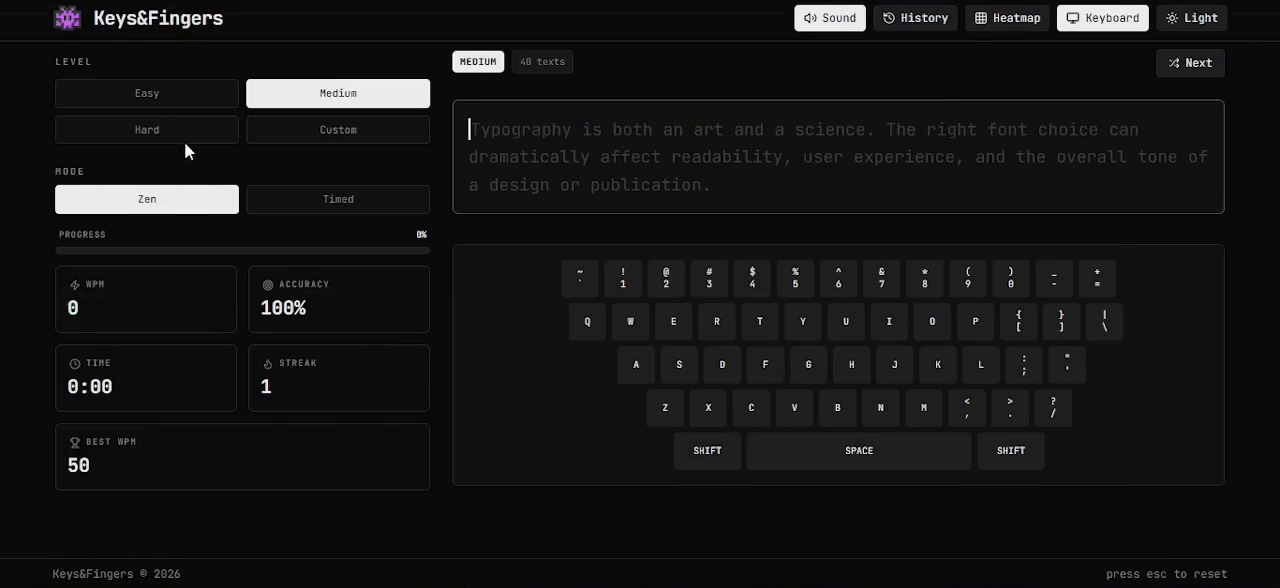Image resolution: width=1280 pixels, height=588 pixels.
Task: Click the Keys&Fingers title text
Action: (158, 18)
